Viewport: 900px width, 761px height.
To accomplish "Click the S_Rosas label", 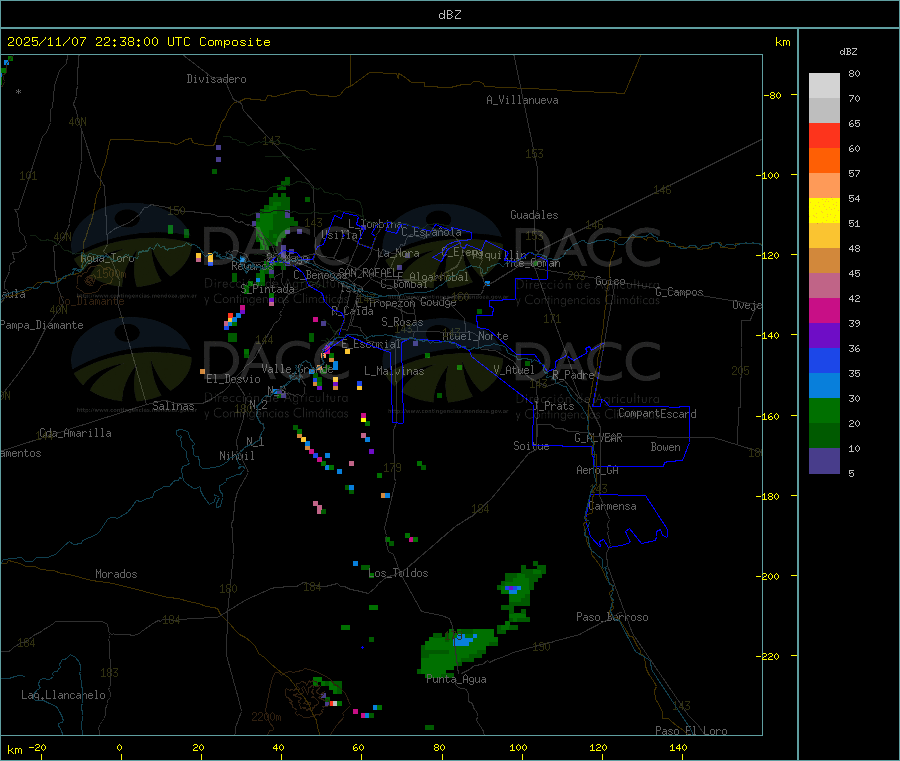I will (x=402, y=322).
